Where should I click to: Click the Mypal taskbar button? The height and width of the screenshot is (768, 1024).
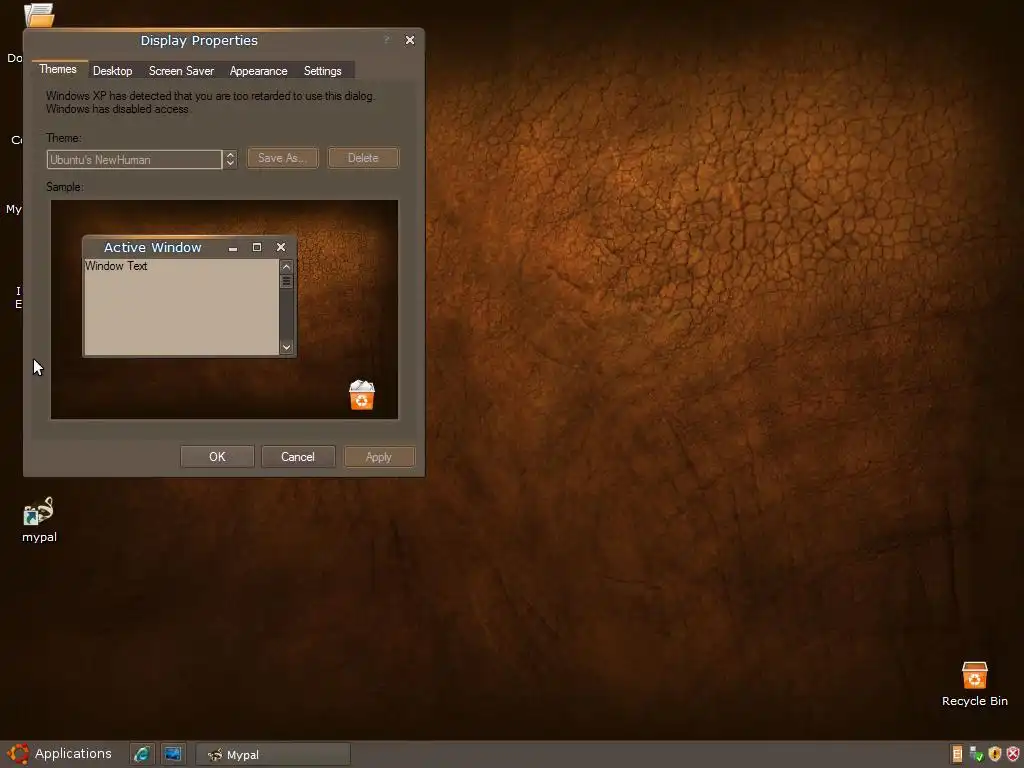pyautogui.click(x=273, y=754)
